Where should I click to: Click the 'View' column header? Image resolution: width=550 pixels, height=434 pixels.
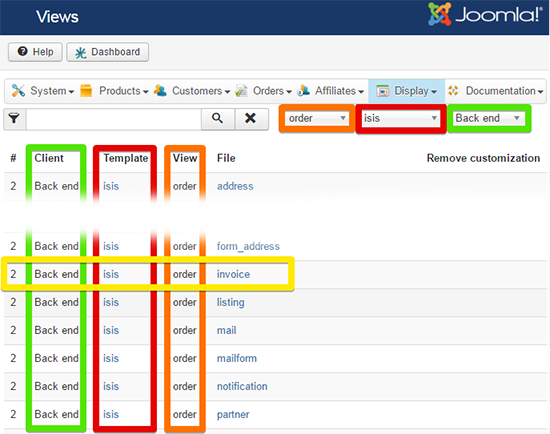tap(185, 158)
